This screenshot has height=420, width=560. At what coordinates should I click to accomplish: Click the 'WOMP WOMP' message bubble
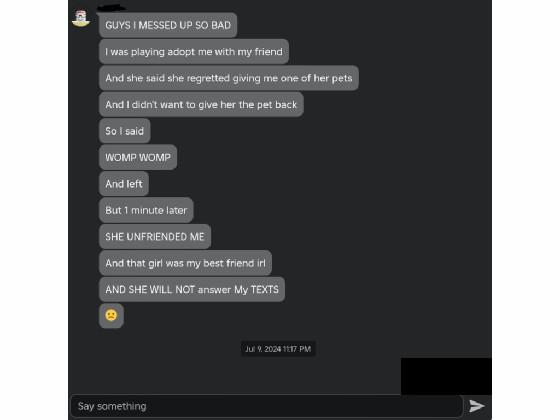138,157
